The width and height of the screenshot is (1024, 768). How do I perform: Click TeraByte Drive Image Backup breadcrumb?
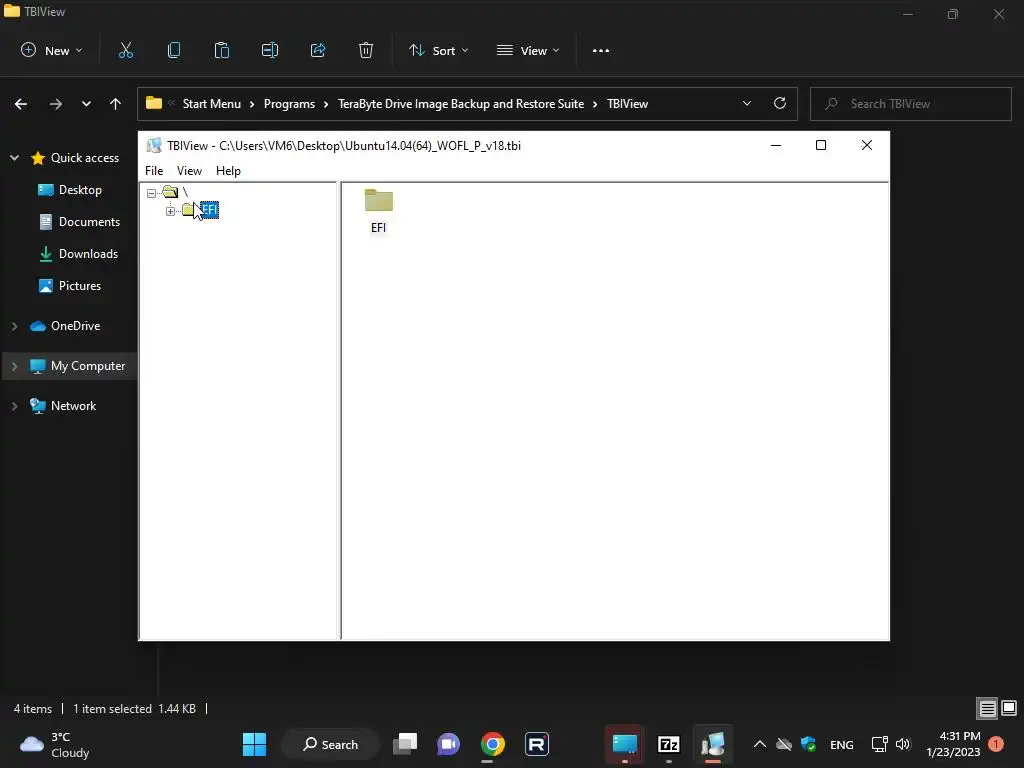461,104
